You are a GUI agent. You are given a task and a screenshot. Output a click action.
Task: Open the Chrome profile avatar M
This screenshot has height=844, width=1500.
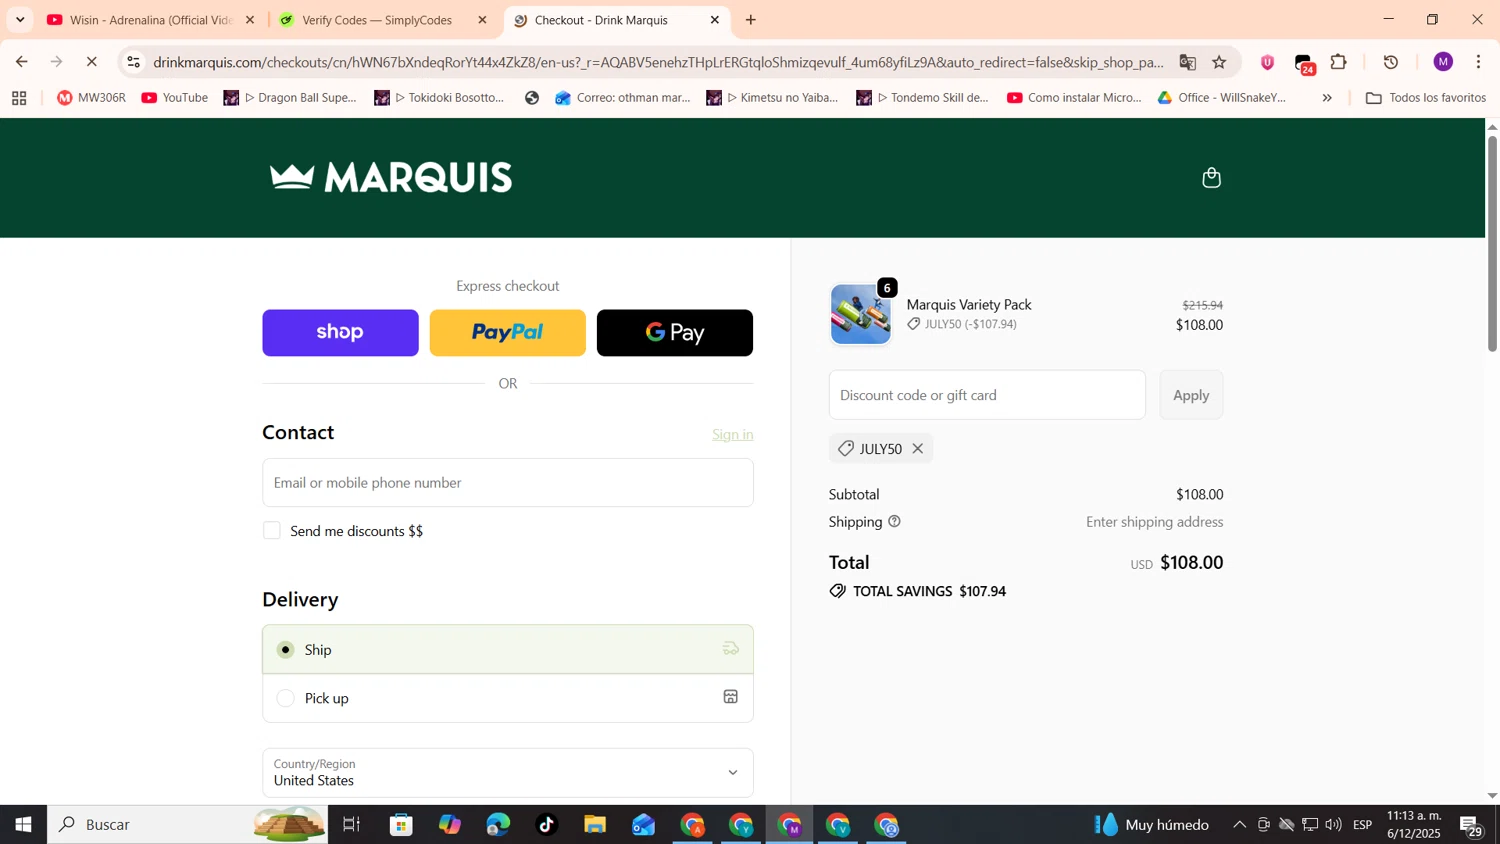point(1442,62)
